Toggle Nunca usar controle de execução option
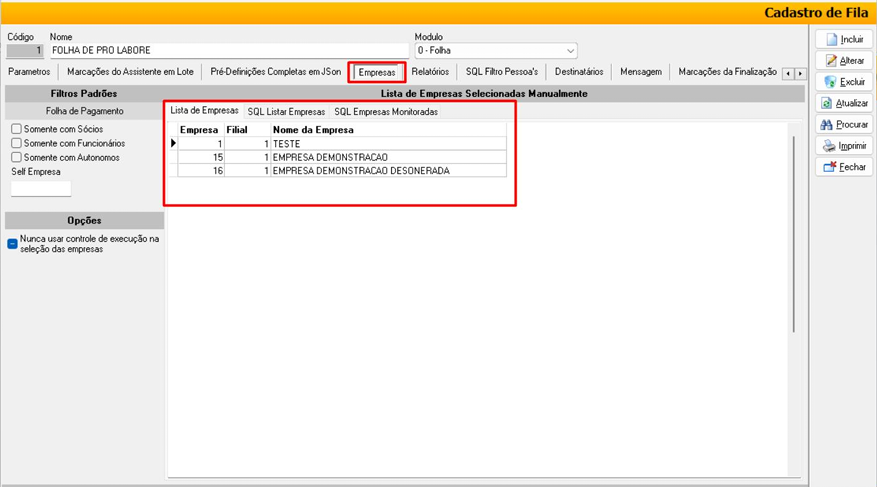Image resolution: width=878 pixels, height=489 pixels. tap(12, 243)
